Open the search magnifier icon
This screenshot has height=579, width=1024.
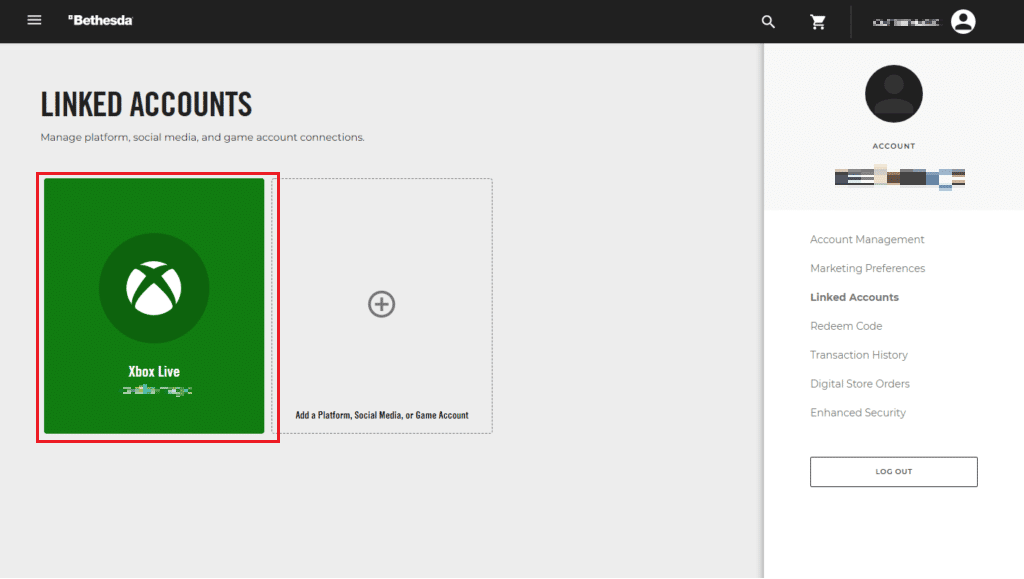pos(768,22)
